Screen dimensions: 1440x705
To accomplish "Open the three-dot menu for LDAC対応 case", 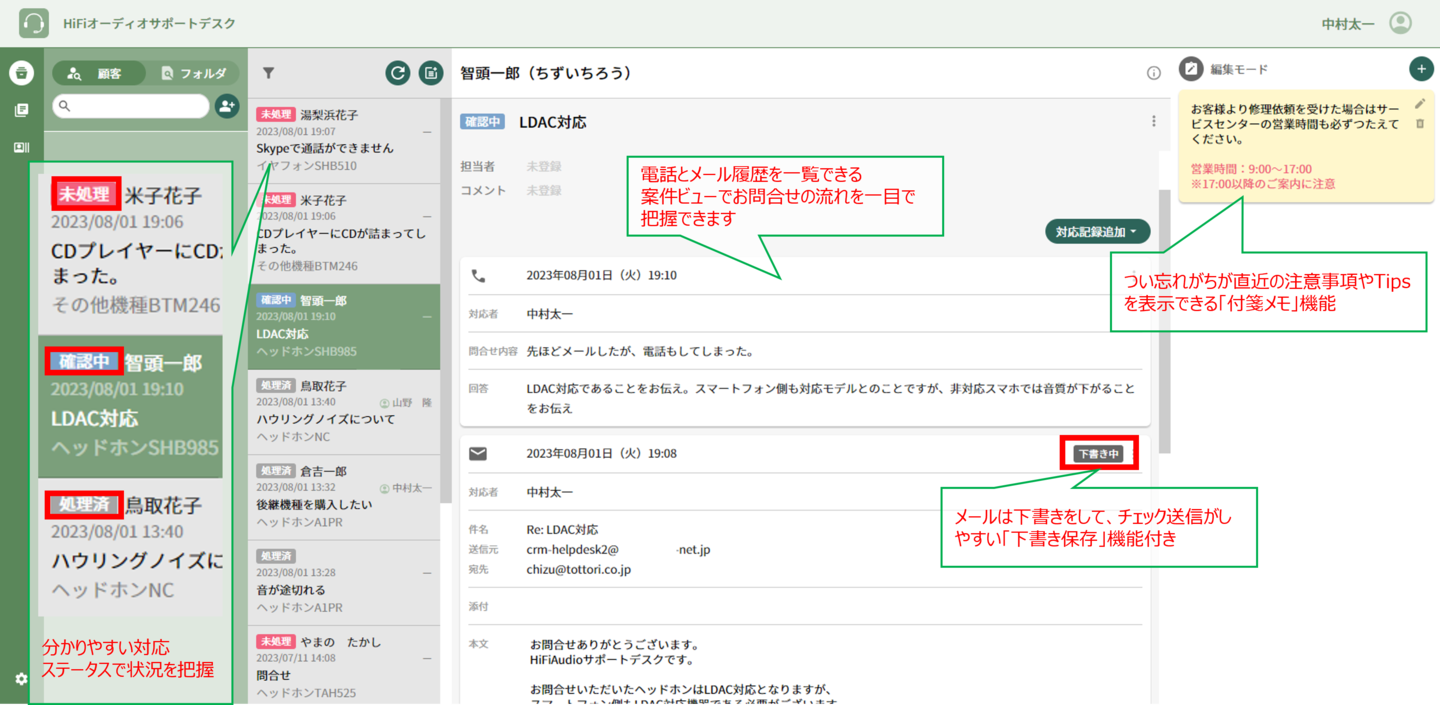I will coord(1153,121).
